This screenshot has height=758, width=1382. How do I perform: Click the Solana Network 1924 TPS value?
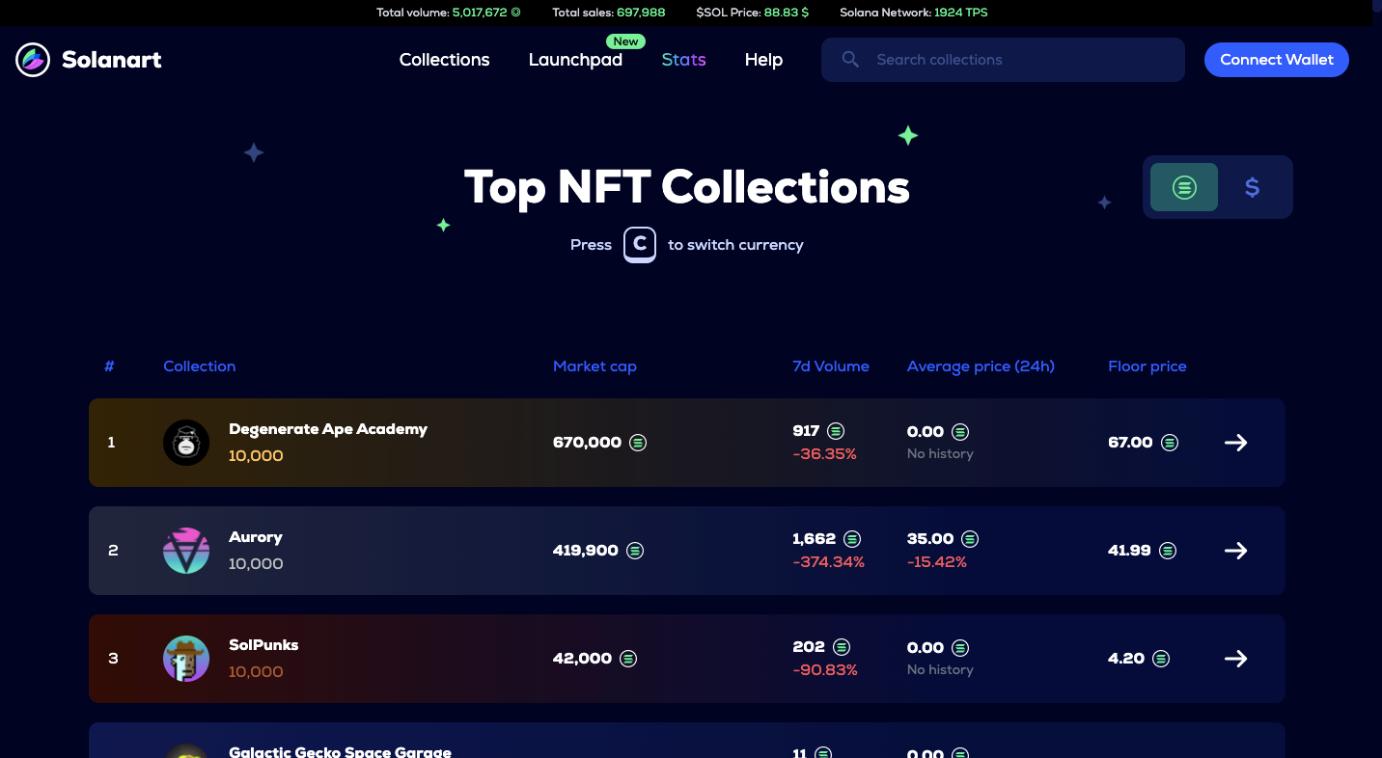961,12
